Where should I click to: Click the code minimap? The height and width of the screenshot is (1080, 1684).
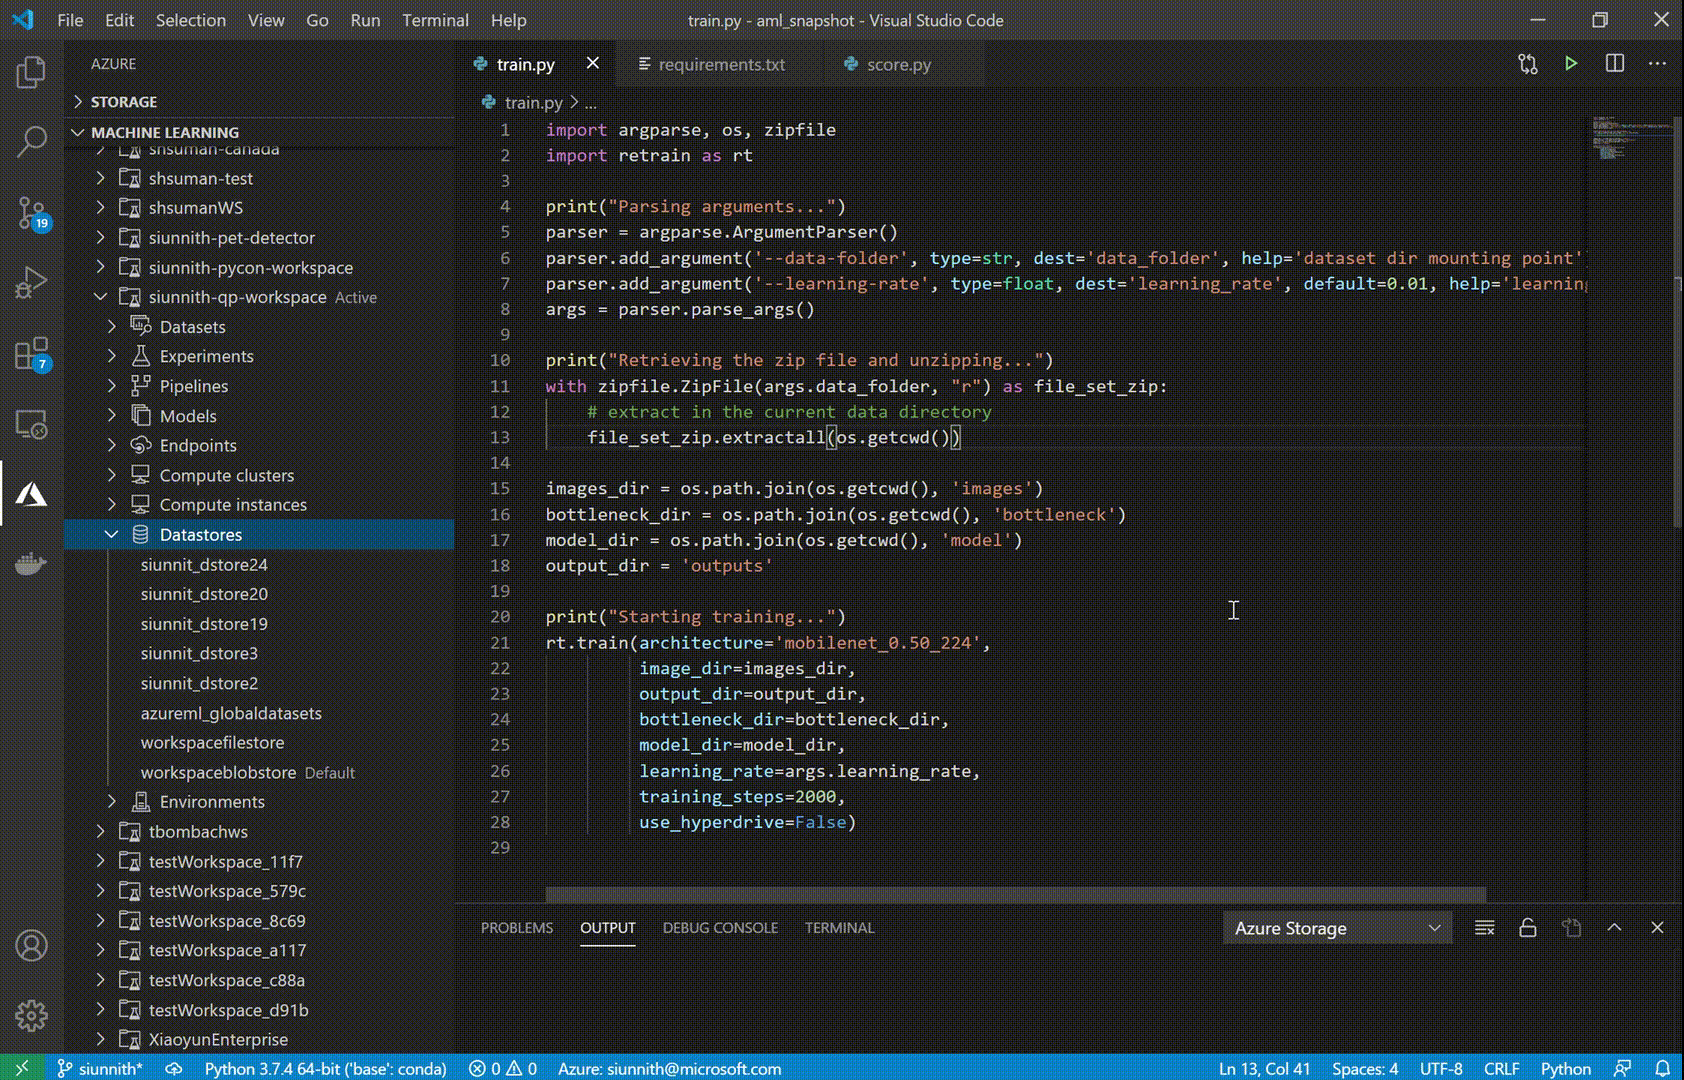(x=1630, y=138)
